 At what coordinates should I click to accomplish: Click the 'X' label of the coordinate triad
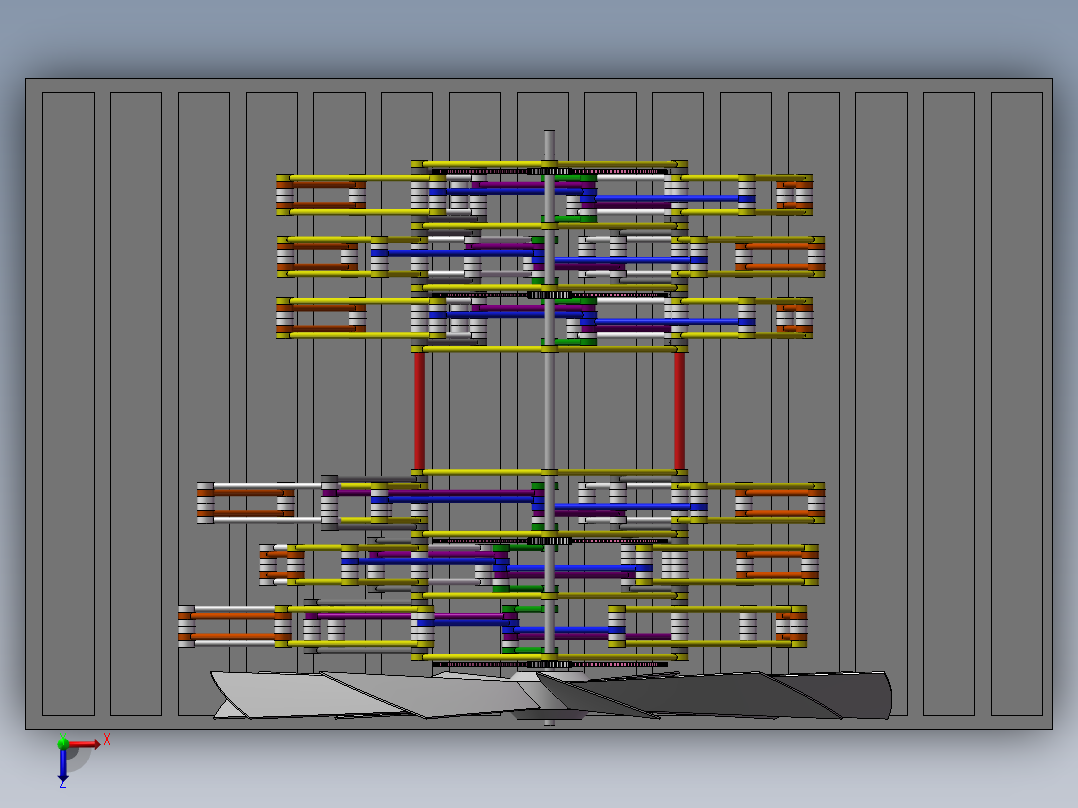pyautogui.click(x=107, y=740)
